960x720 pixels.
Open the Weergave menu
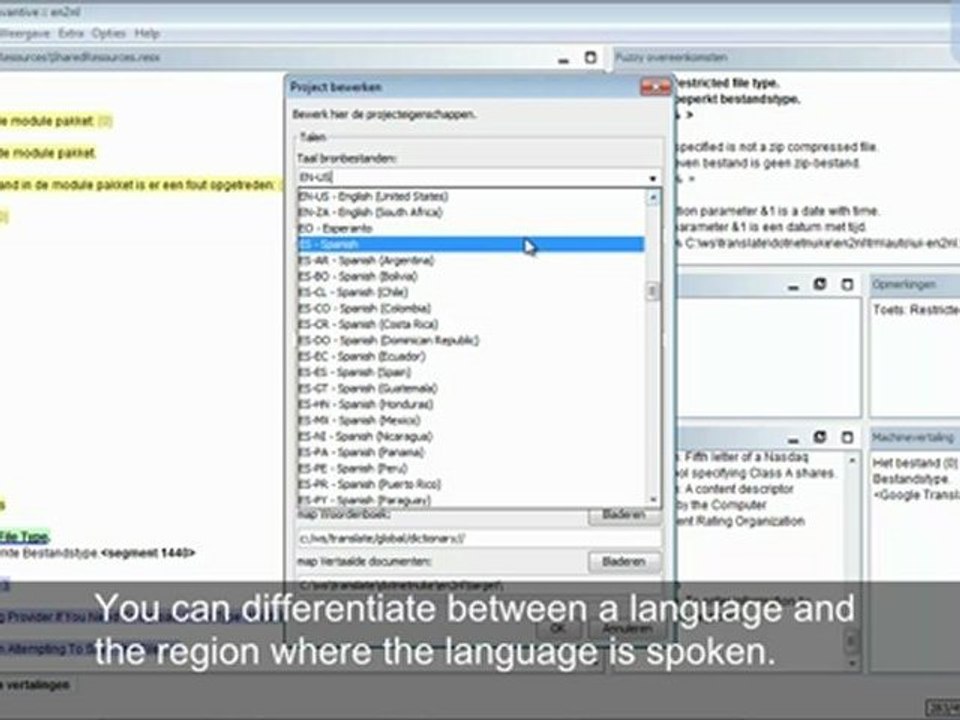coord(26,34)
